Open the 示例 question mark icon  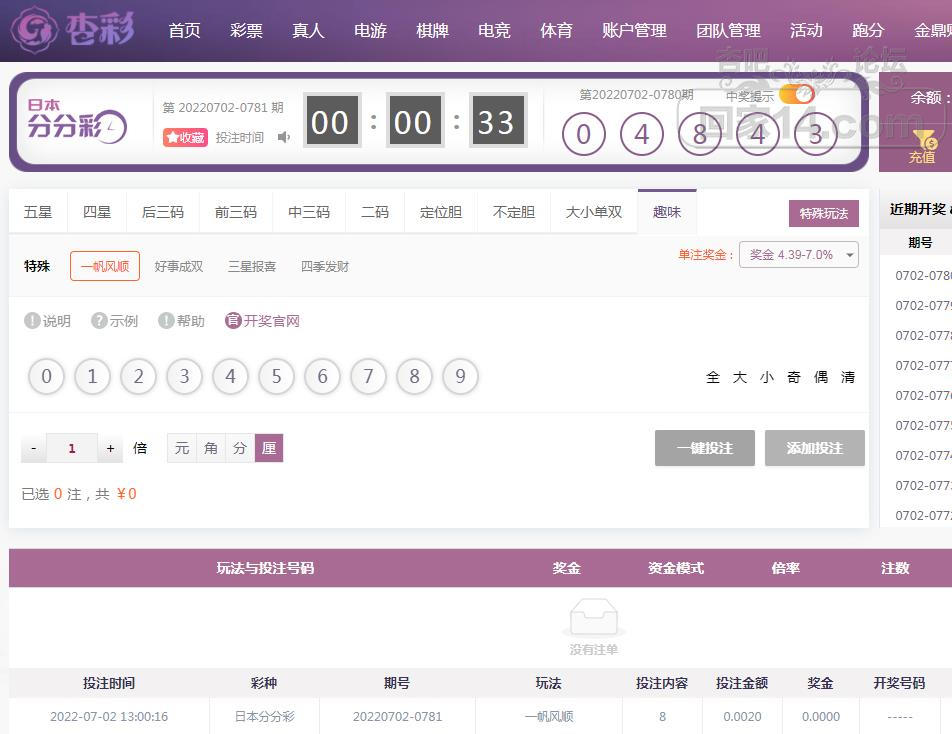[99, 321]
